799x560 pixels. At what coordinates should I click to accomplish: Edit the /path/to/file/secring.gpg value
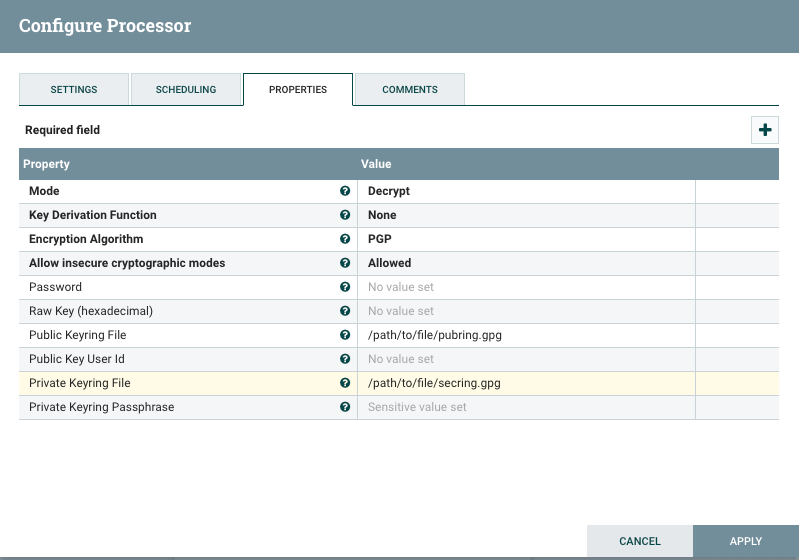(526, 383)
